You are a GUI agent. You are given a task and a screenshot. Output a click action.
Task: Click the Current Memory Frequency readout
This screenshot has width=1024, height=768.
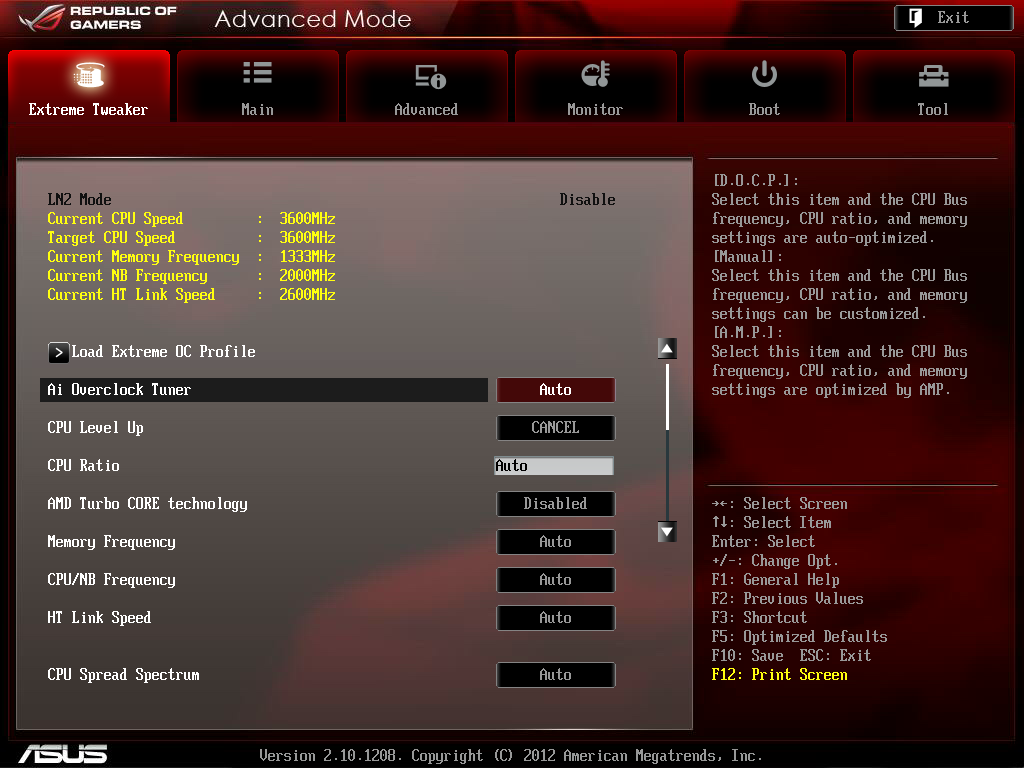(x=191, y=257)
